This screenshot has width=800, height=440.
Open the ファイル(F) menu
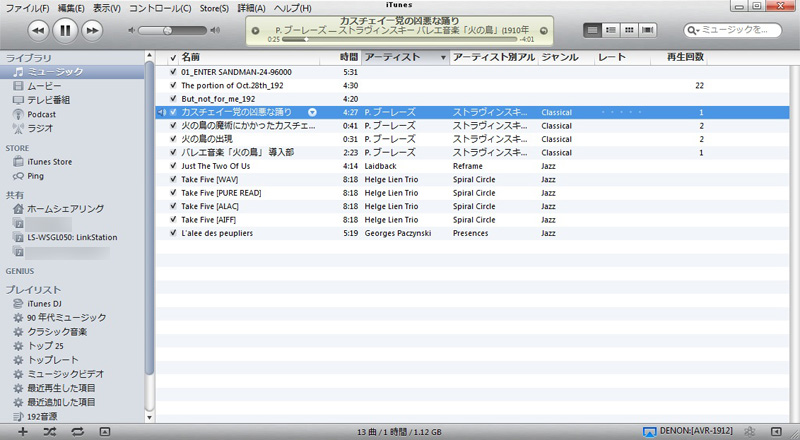[27, 8]
